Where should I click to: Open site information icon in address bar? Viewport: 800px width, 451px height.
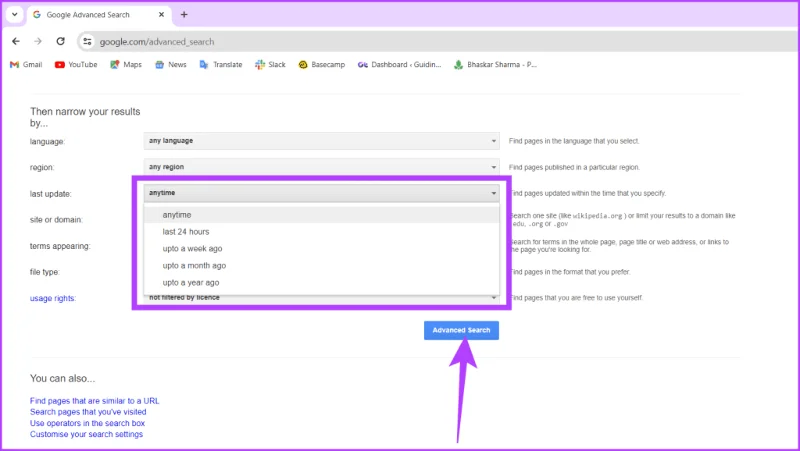click(87, 42)
